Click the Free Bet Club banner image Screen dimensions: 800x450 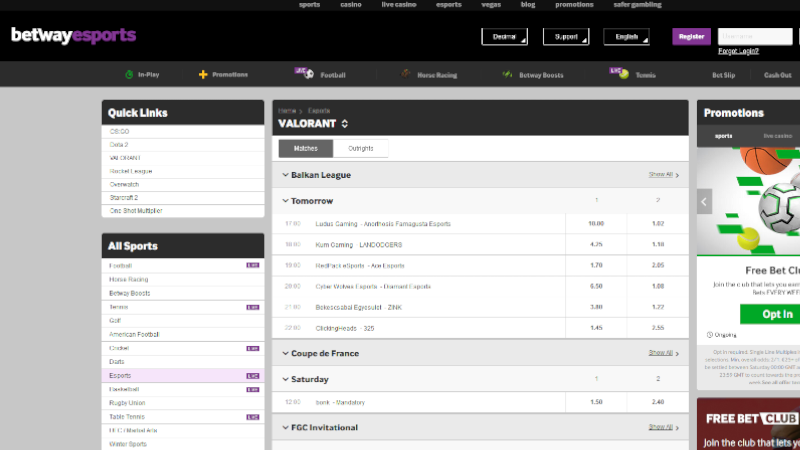point(748,424)
